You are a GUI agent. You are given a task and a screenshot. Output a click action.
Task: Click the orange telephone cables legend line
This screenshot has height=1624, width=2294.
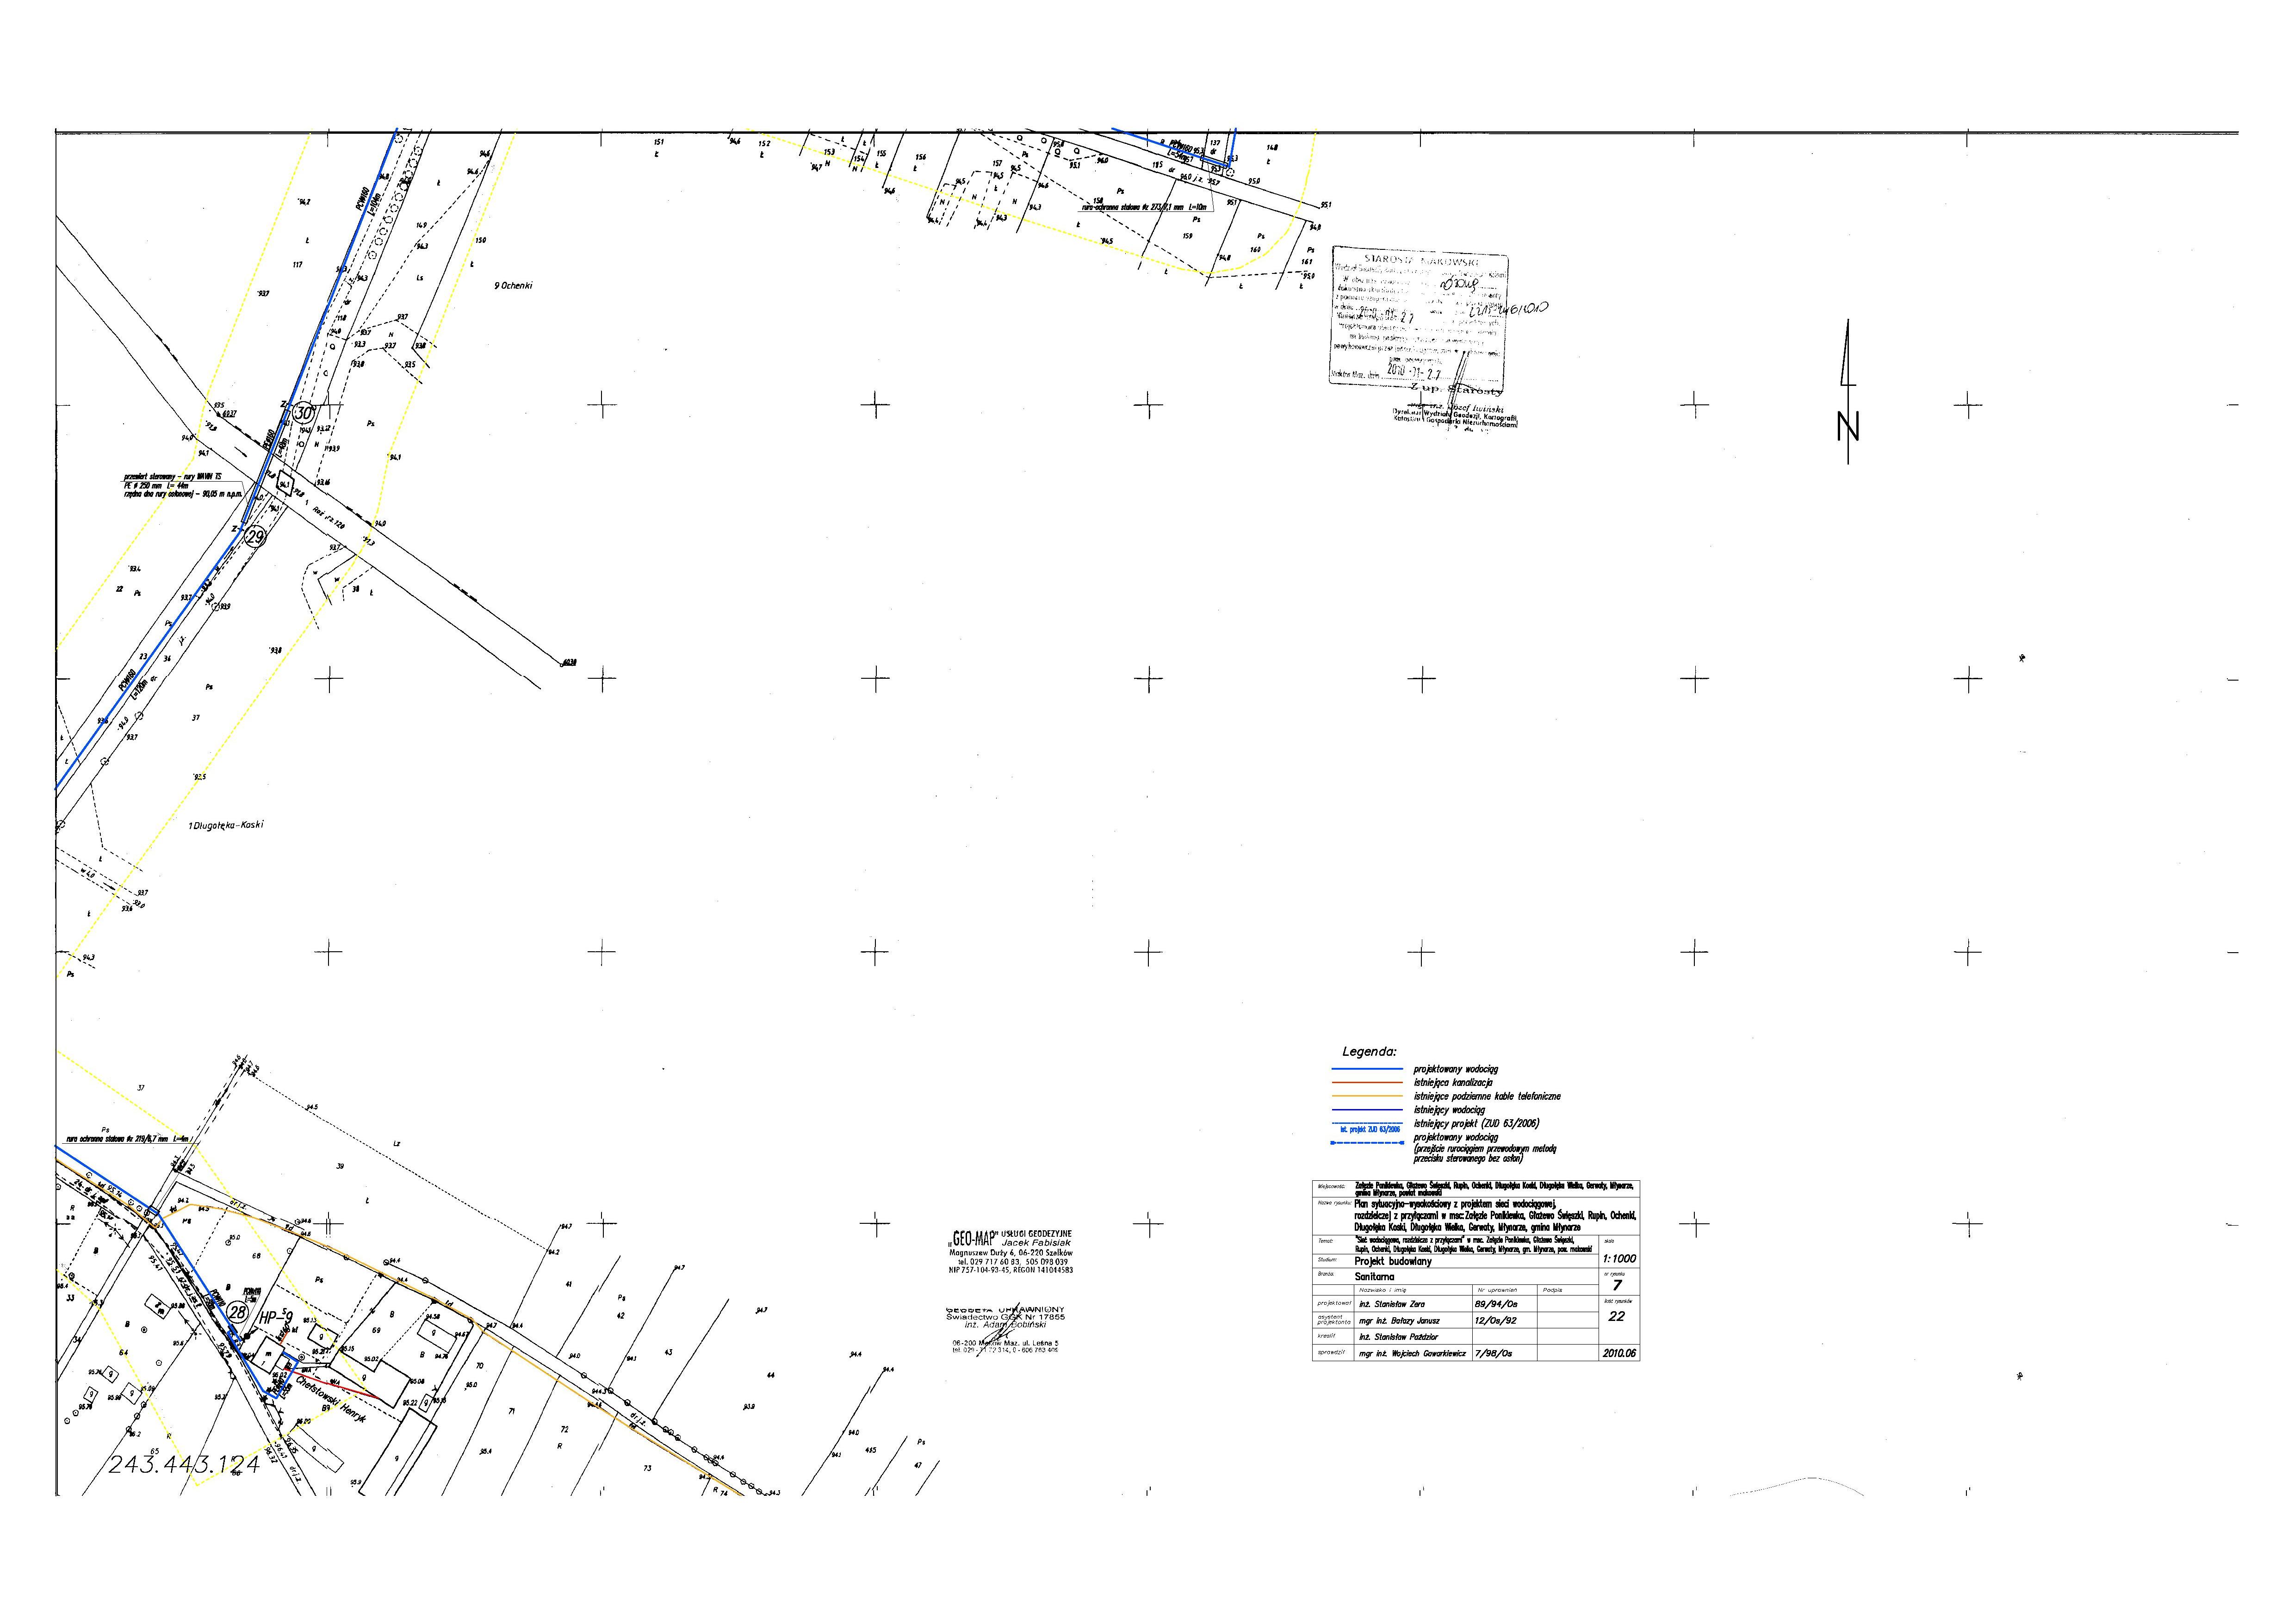(x=1366, y=1097)
